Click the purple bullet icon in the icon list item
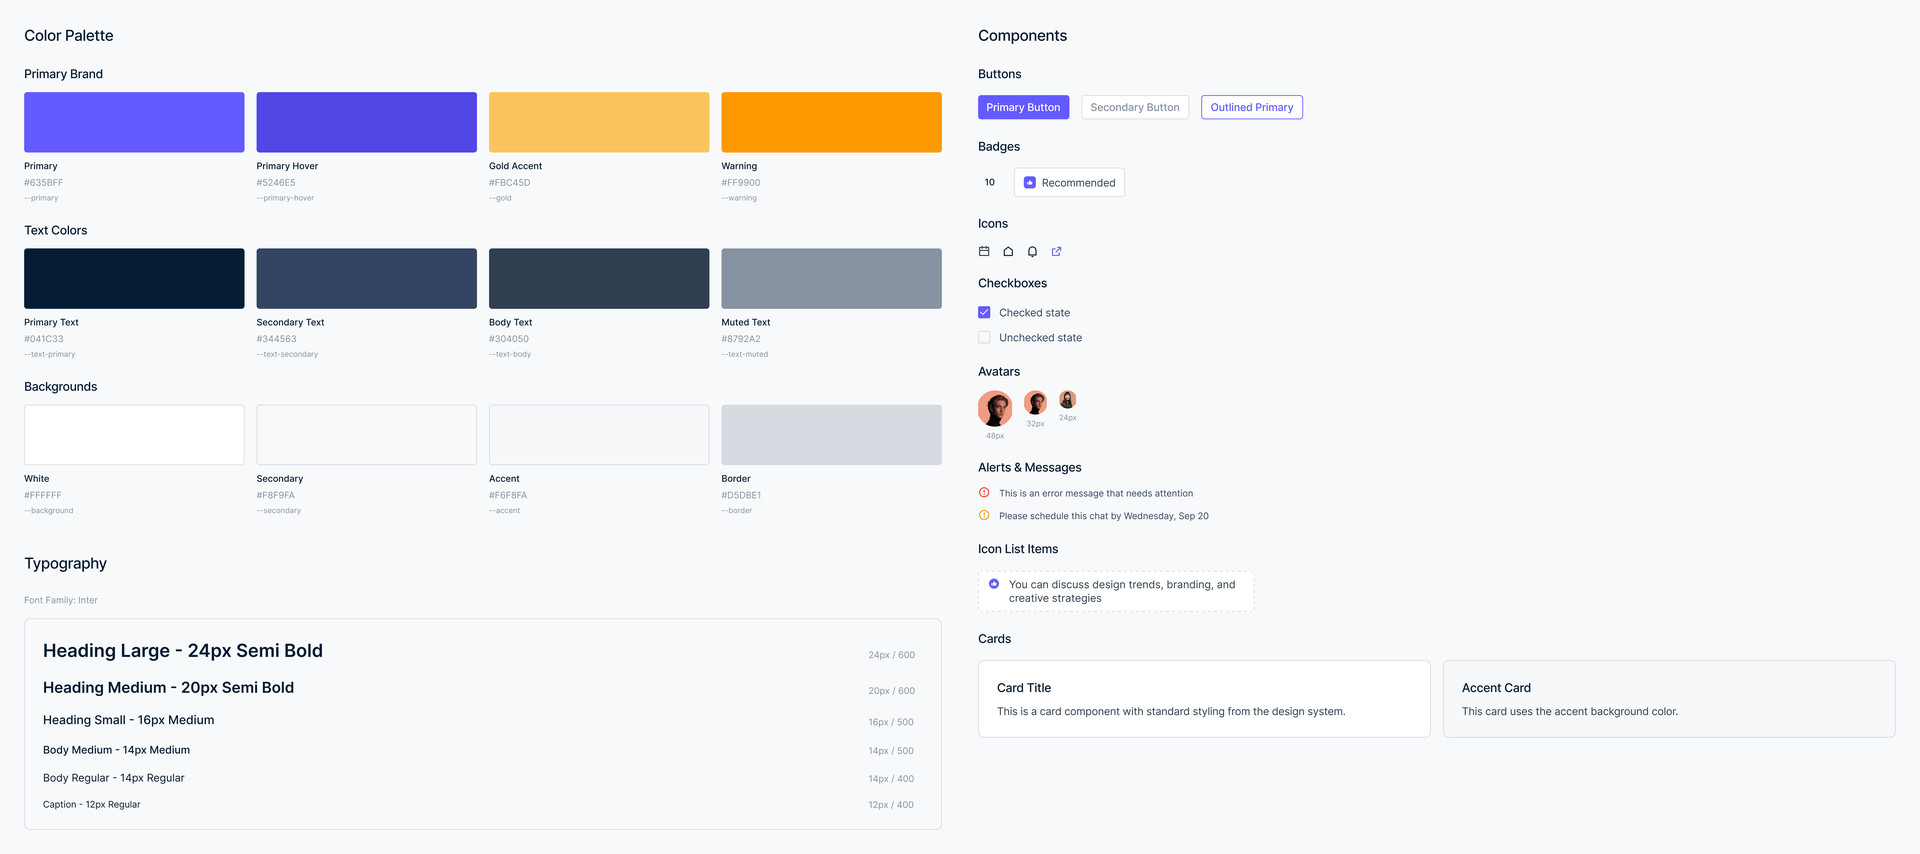 (994, 584)
